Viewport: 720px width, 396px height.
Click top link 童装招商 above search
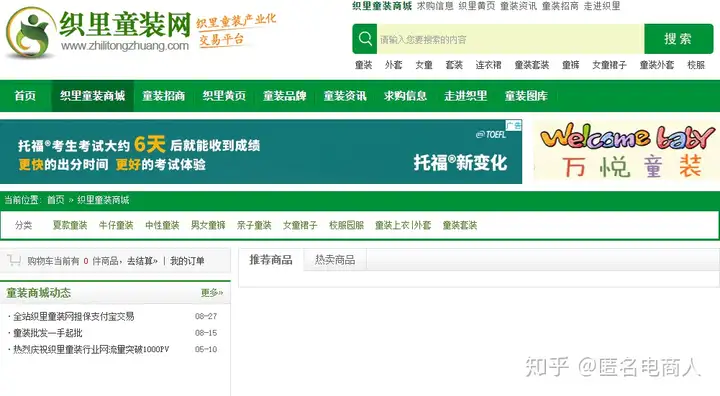[560, 6]
